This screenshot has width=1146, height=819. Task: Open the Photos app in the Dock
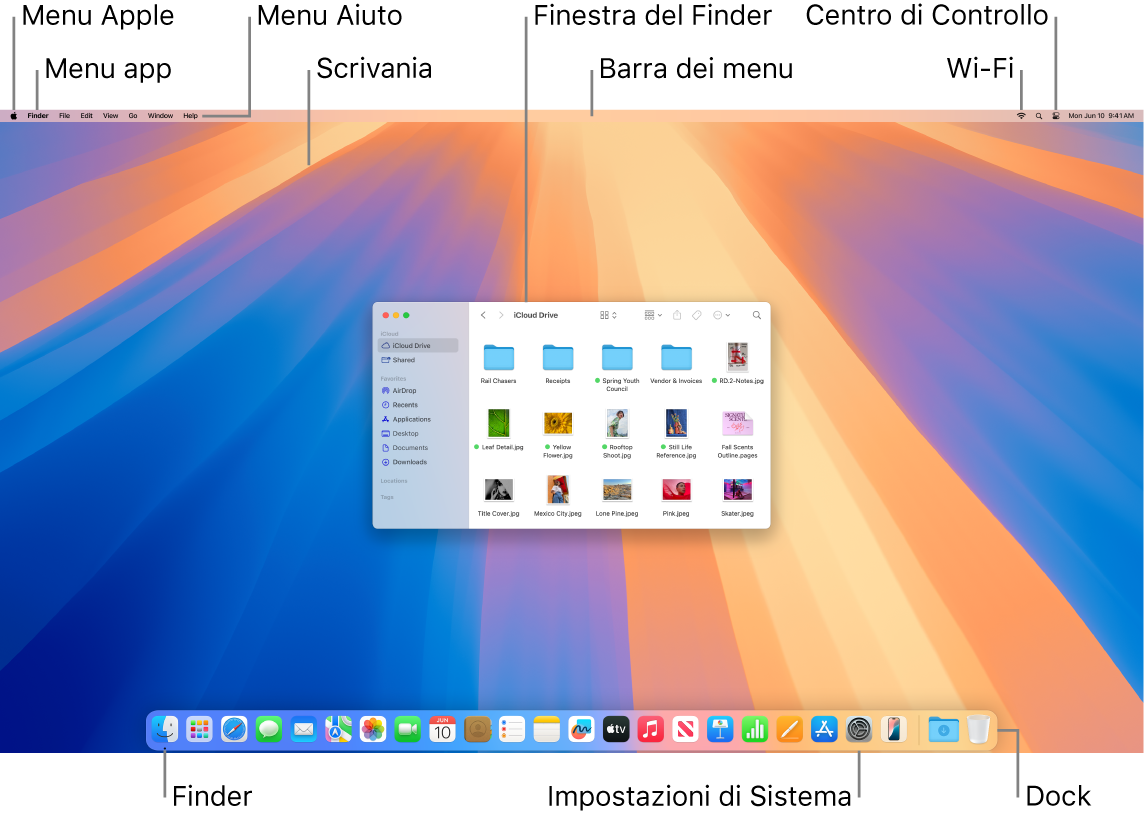coord(372,729)
